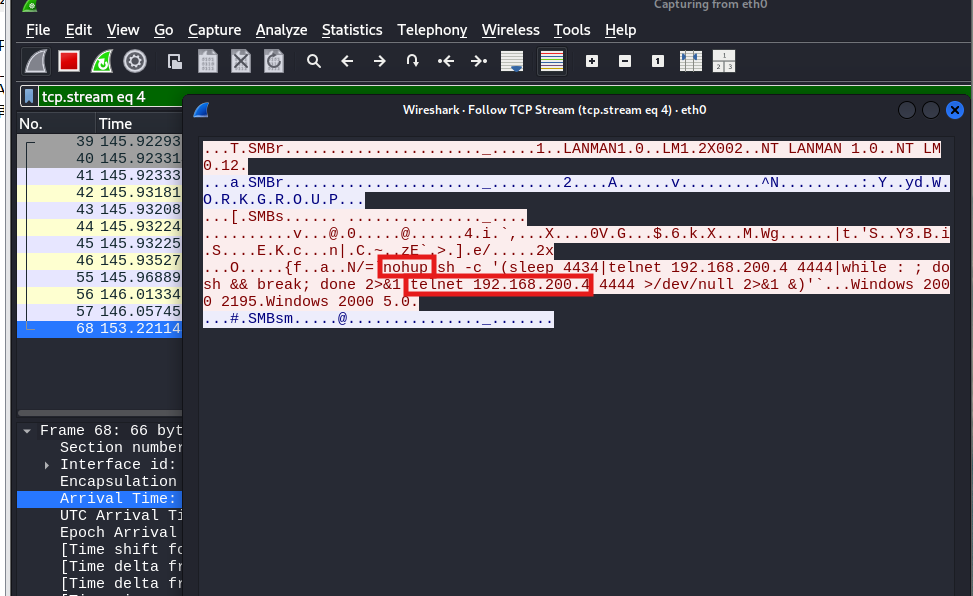
Task: Open the File menu
Action: pyautogui.click(x=38, y=30)
